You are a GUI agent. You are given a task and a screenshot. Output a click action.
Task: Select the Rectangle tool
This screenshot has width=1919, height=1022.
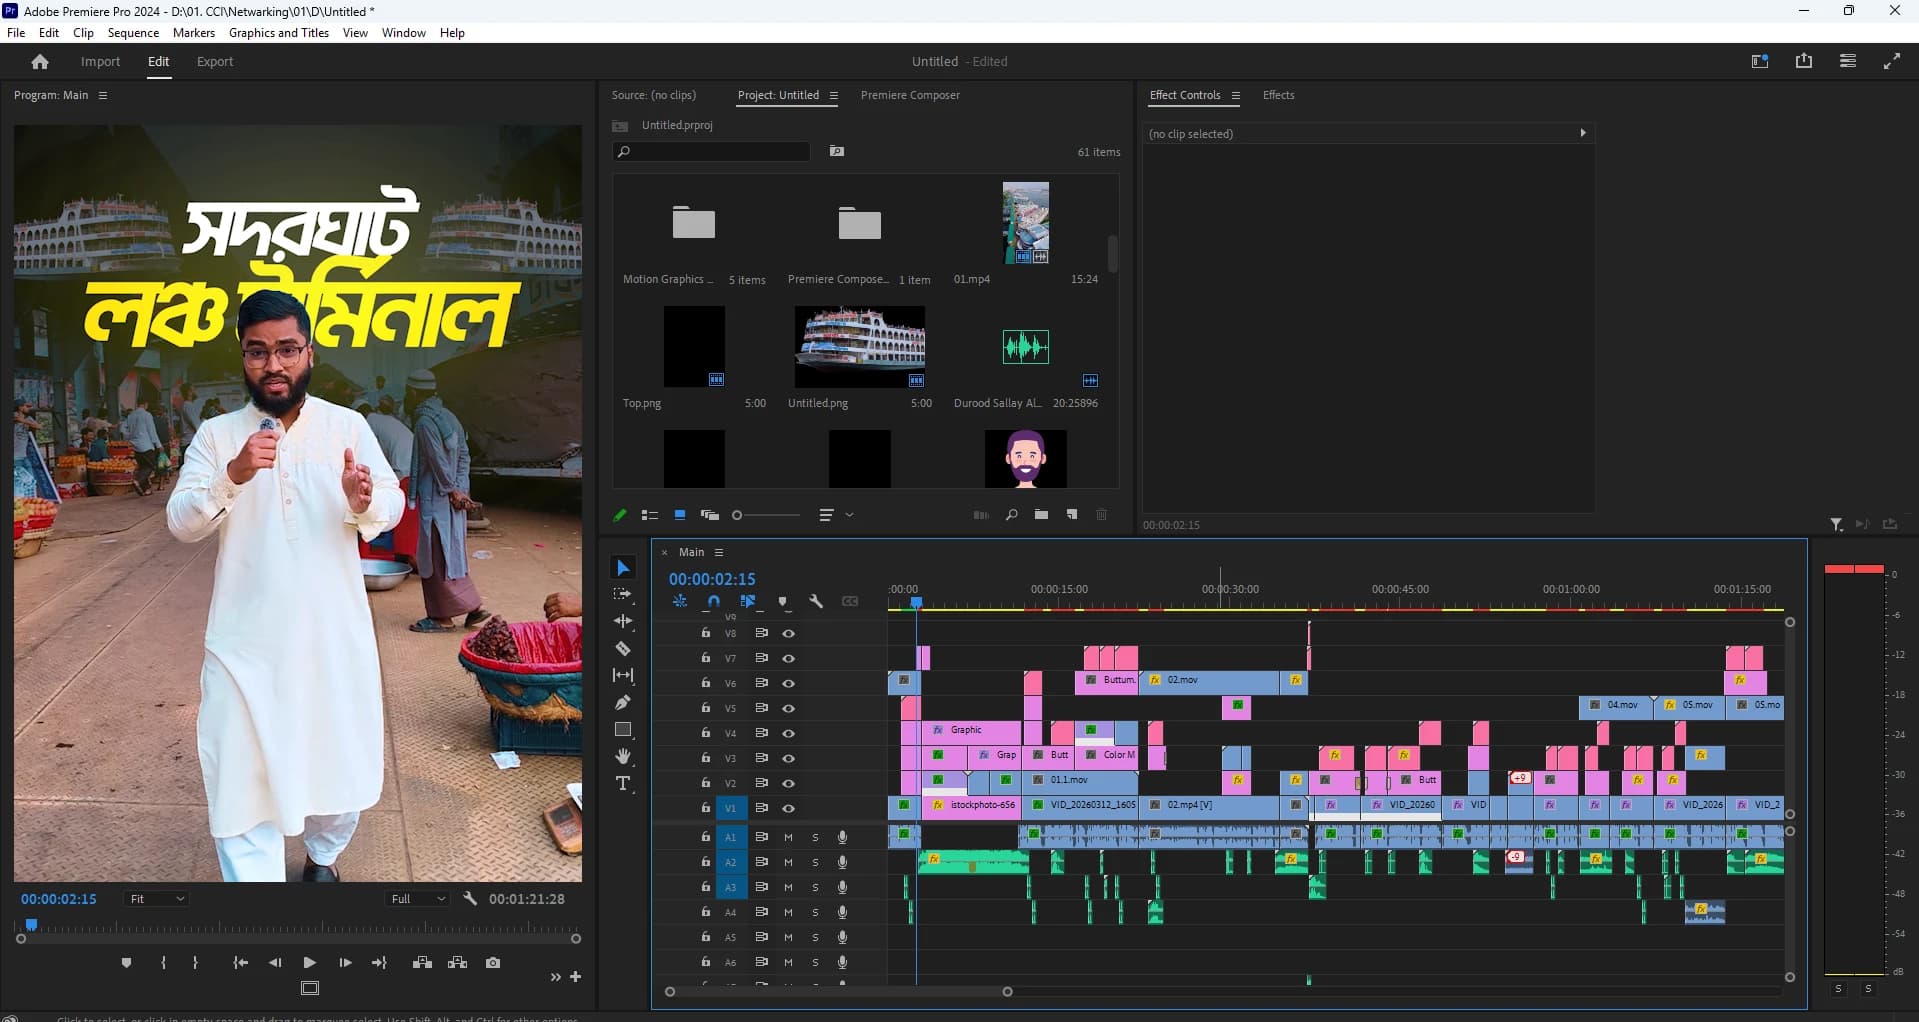point(623,730)
